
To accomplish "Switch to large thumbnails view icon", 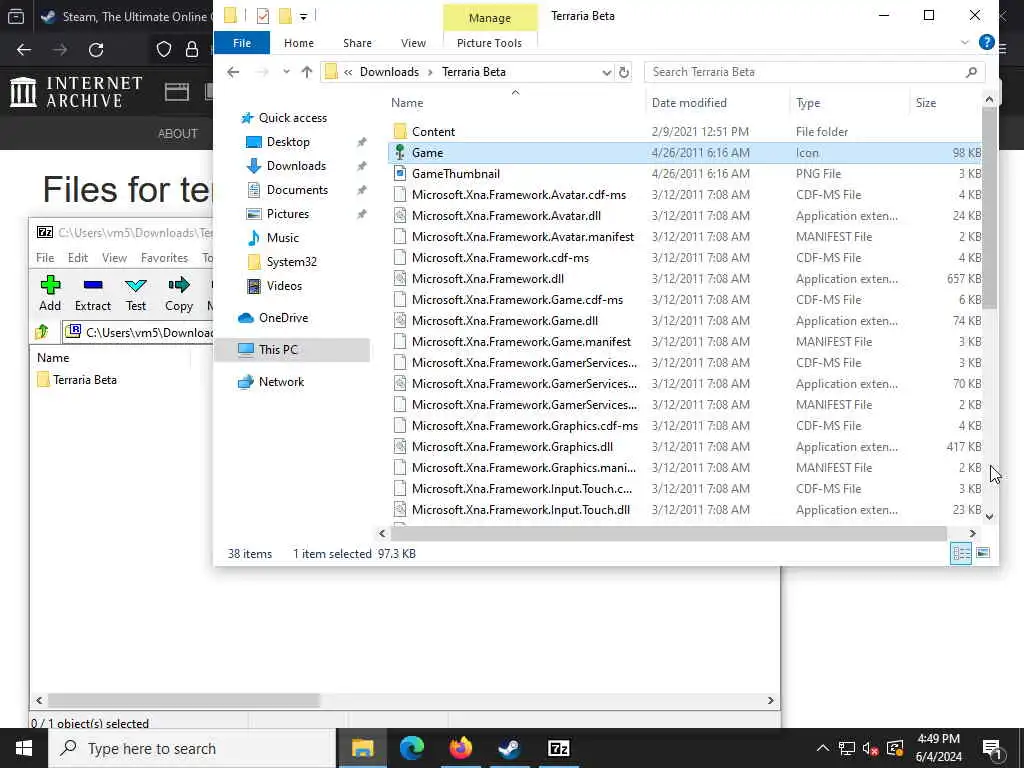I will point(983,553).
